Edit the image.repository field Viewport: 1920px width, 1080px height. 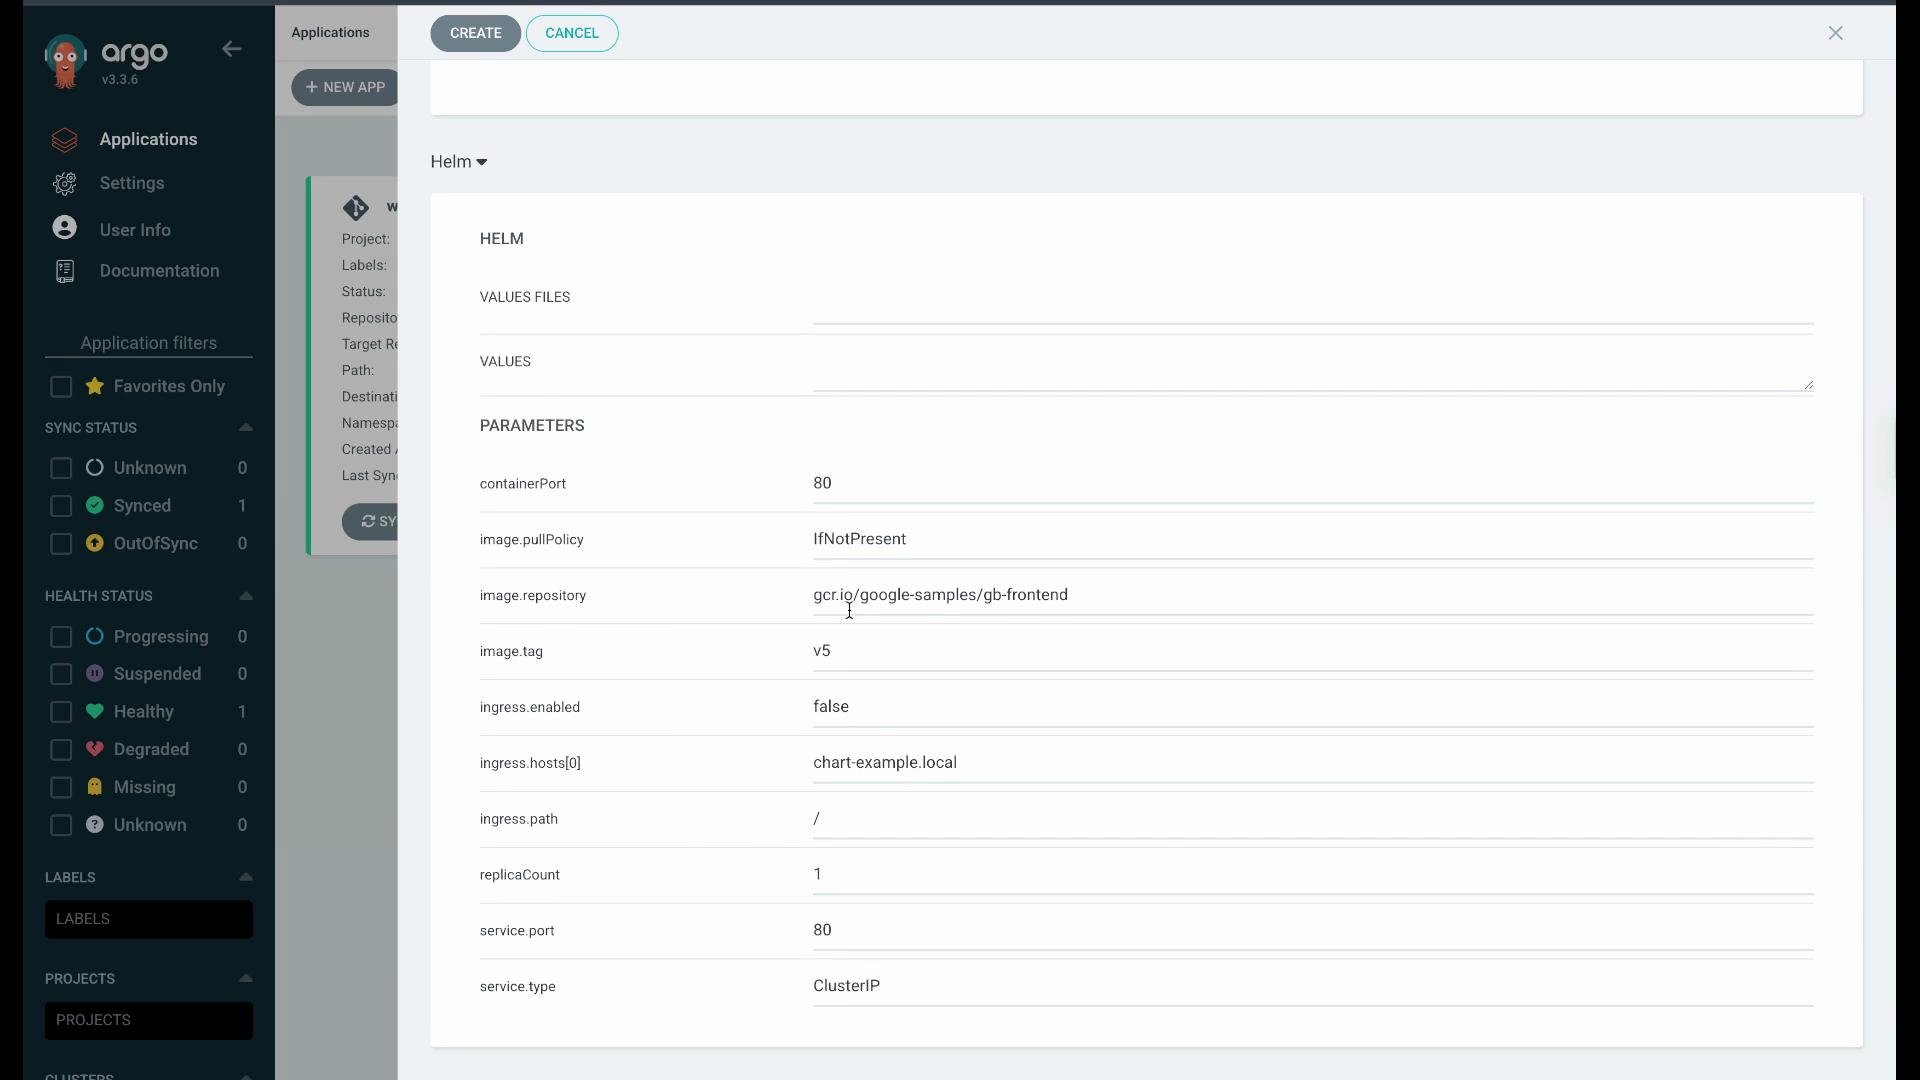tap(1313, 596)
